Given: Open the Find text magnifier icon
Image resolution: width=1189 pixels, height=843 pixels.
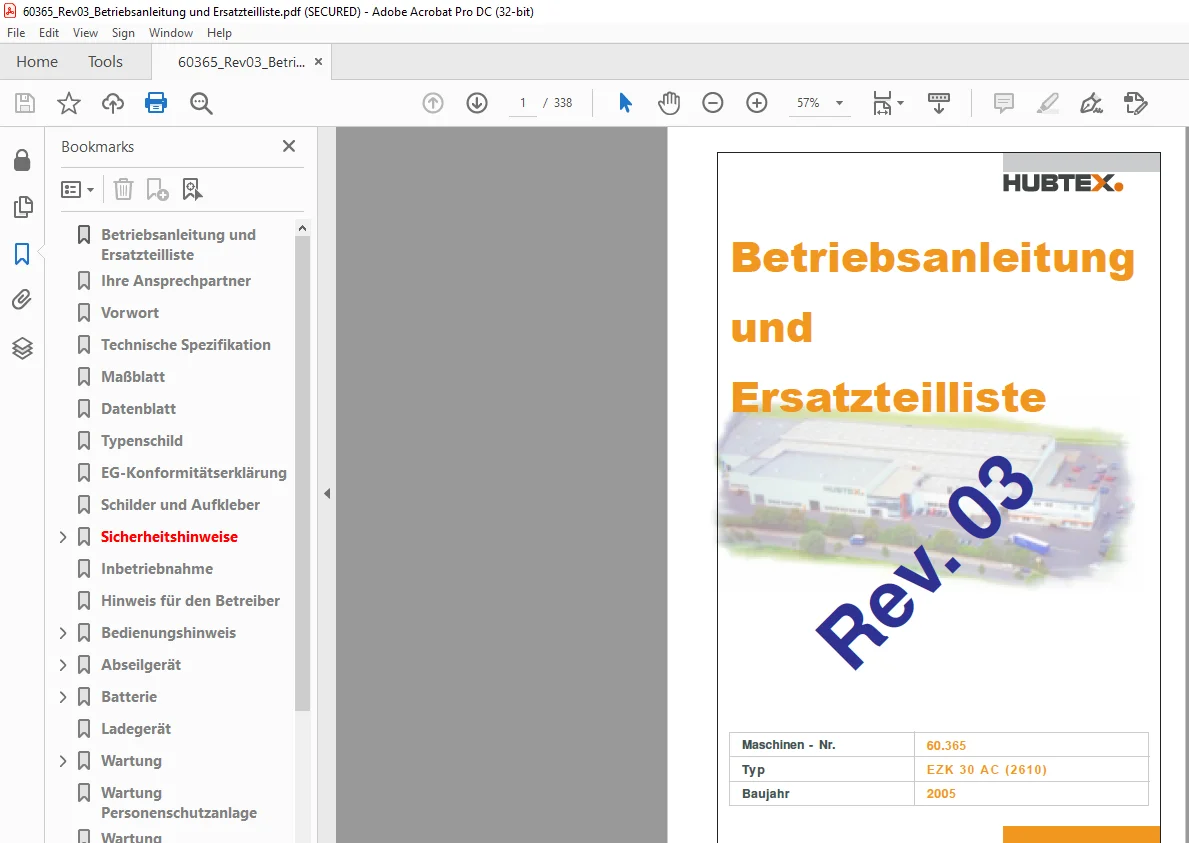Looking at the screenshot, I should pos(201,103).
